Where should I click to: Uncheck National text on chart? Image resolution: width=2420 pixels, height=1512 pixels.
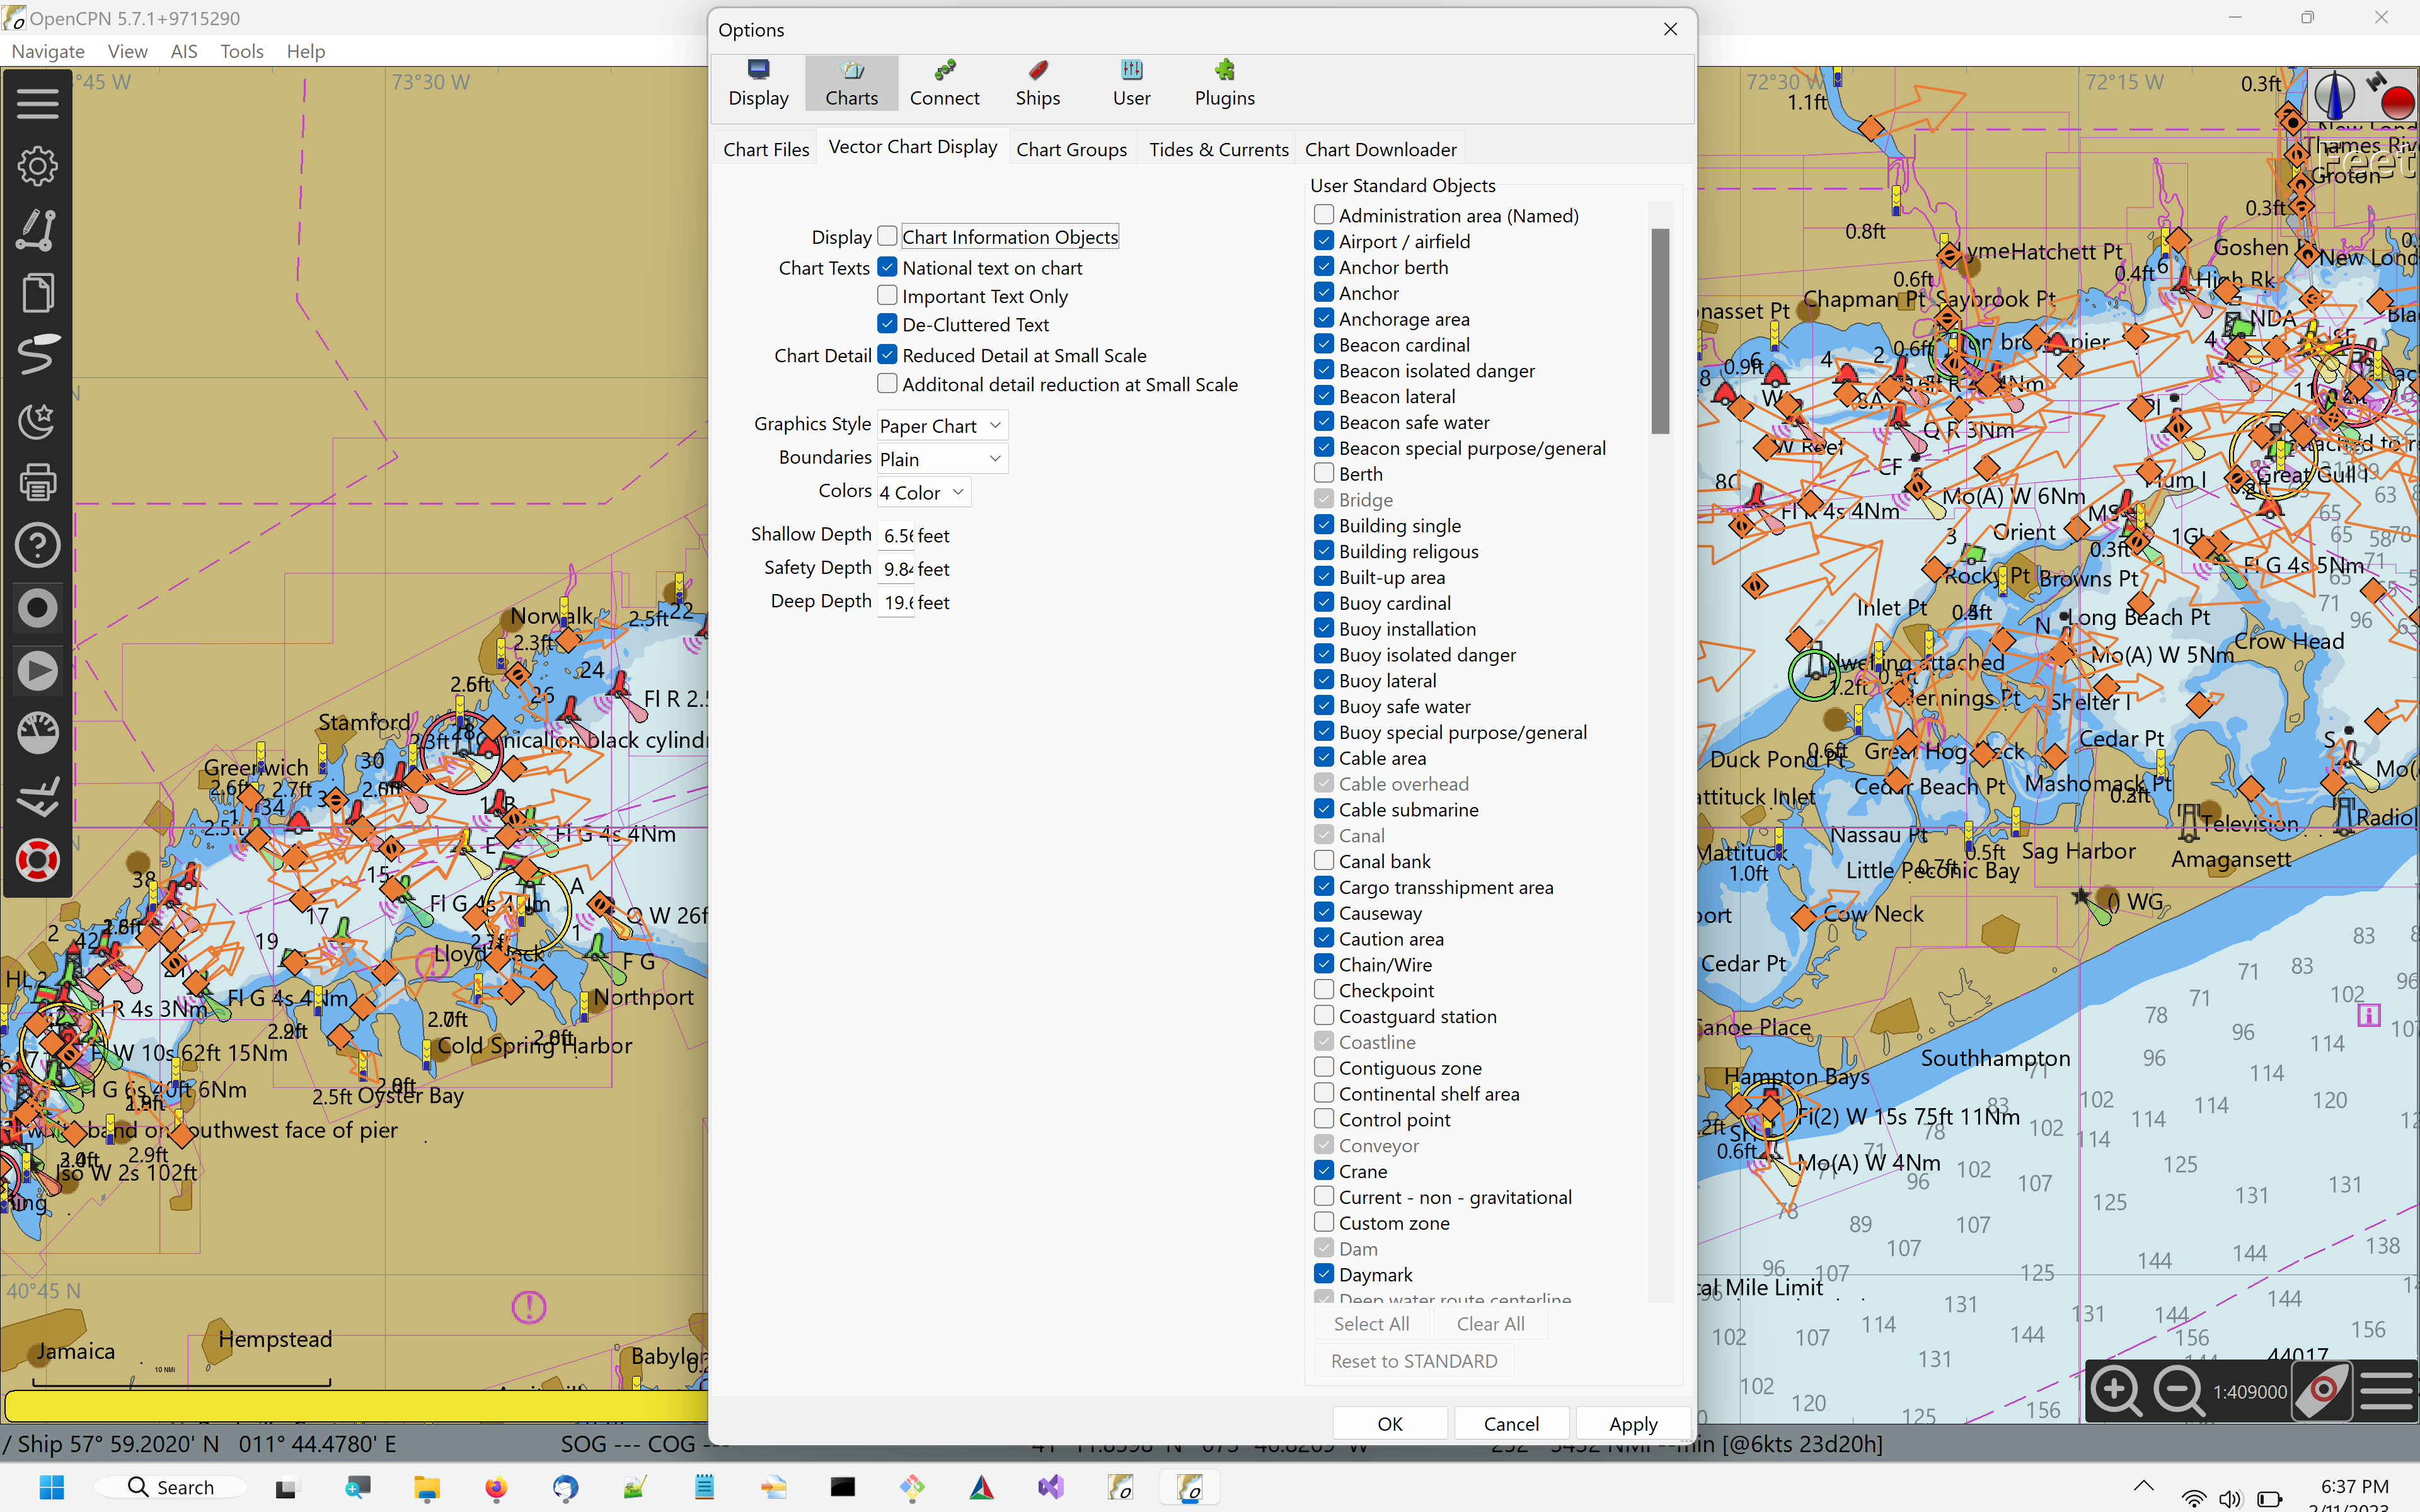[x=887, y=266]
